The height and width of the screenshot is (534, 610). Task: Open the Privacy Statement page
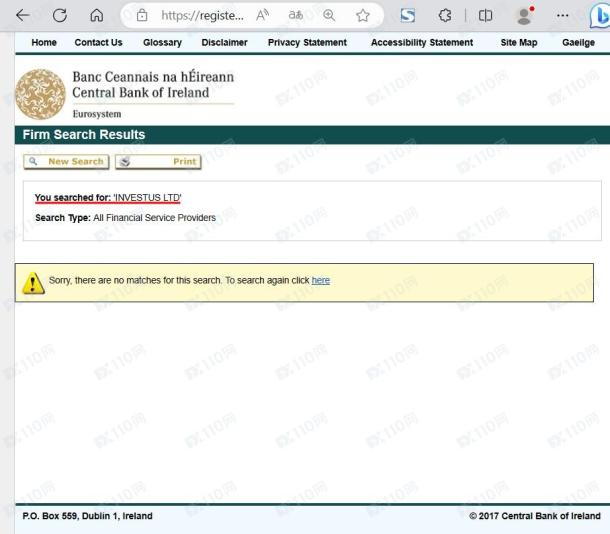(x=307, y=42)
